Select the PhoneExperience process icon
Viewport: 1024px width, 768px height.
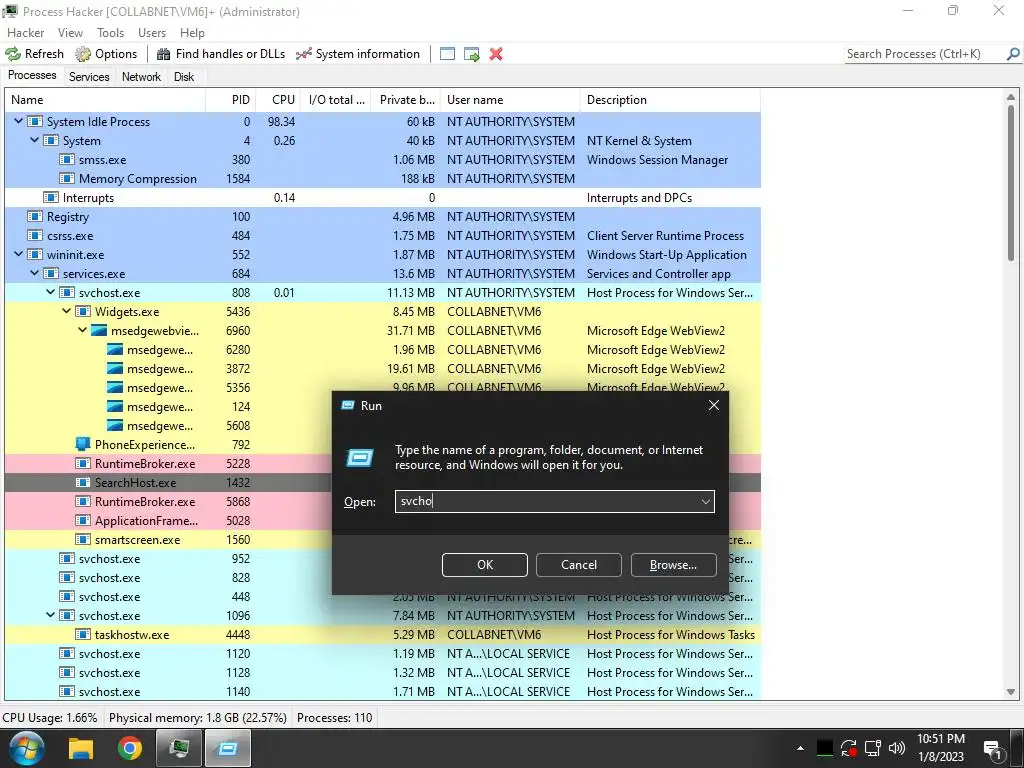pos(83,445)
